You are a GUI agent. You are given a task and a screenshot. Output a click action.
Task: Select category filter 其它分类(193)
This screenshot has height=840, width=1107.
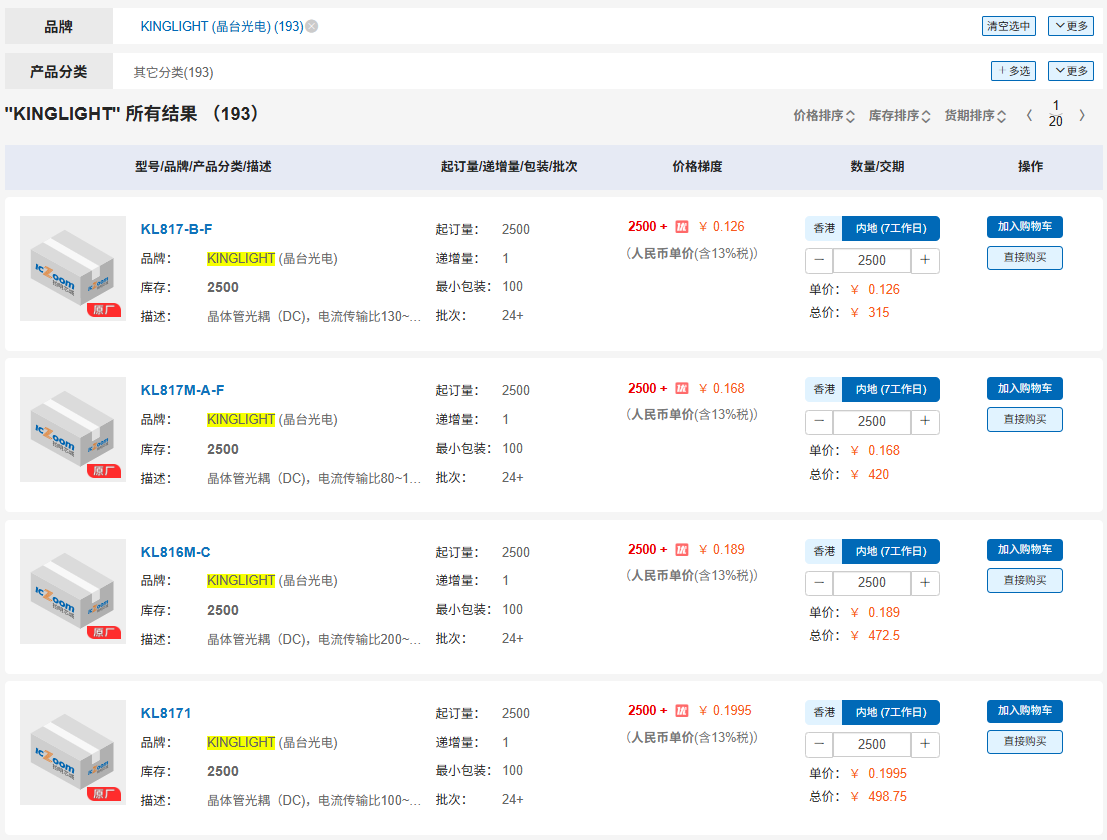point(173,72)
